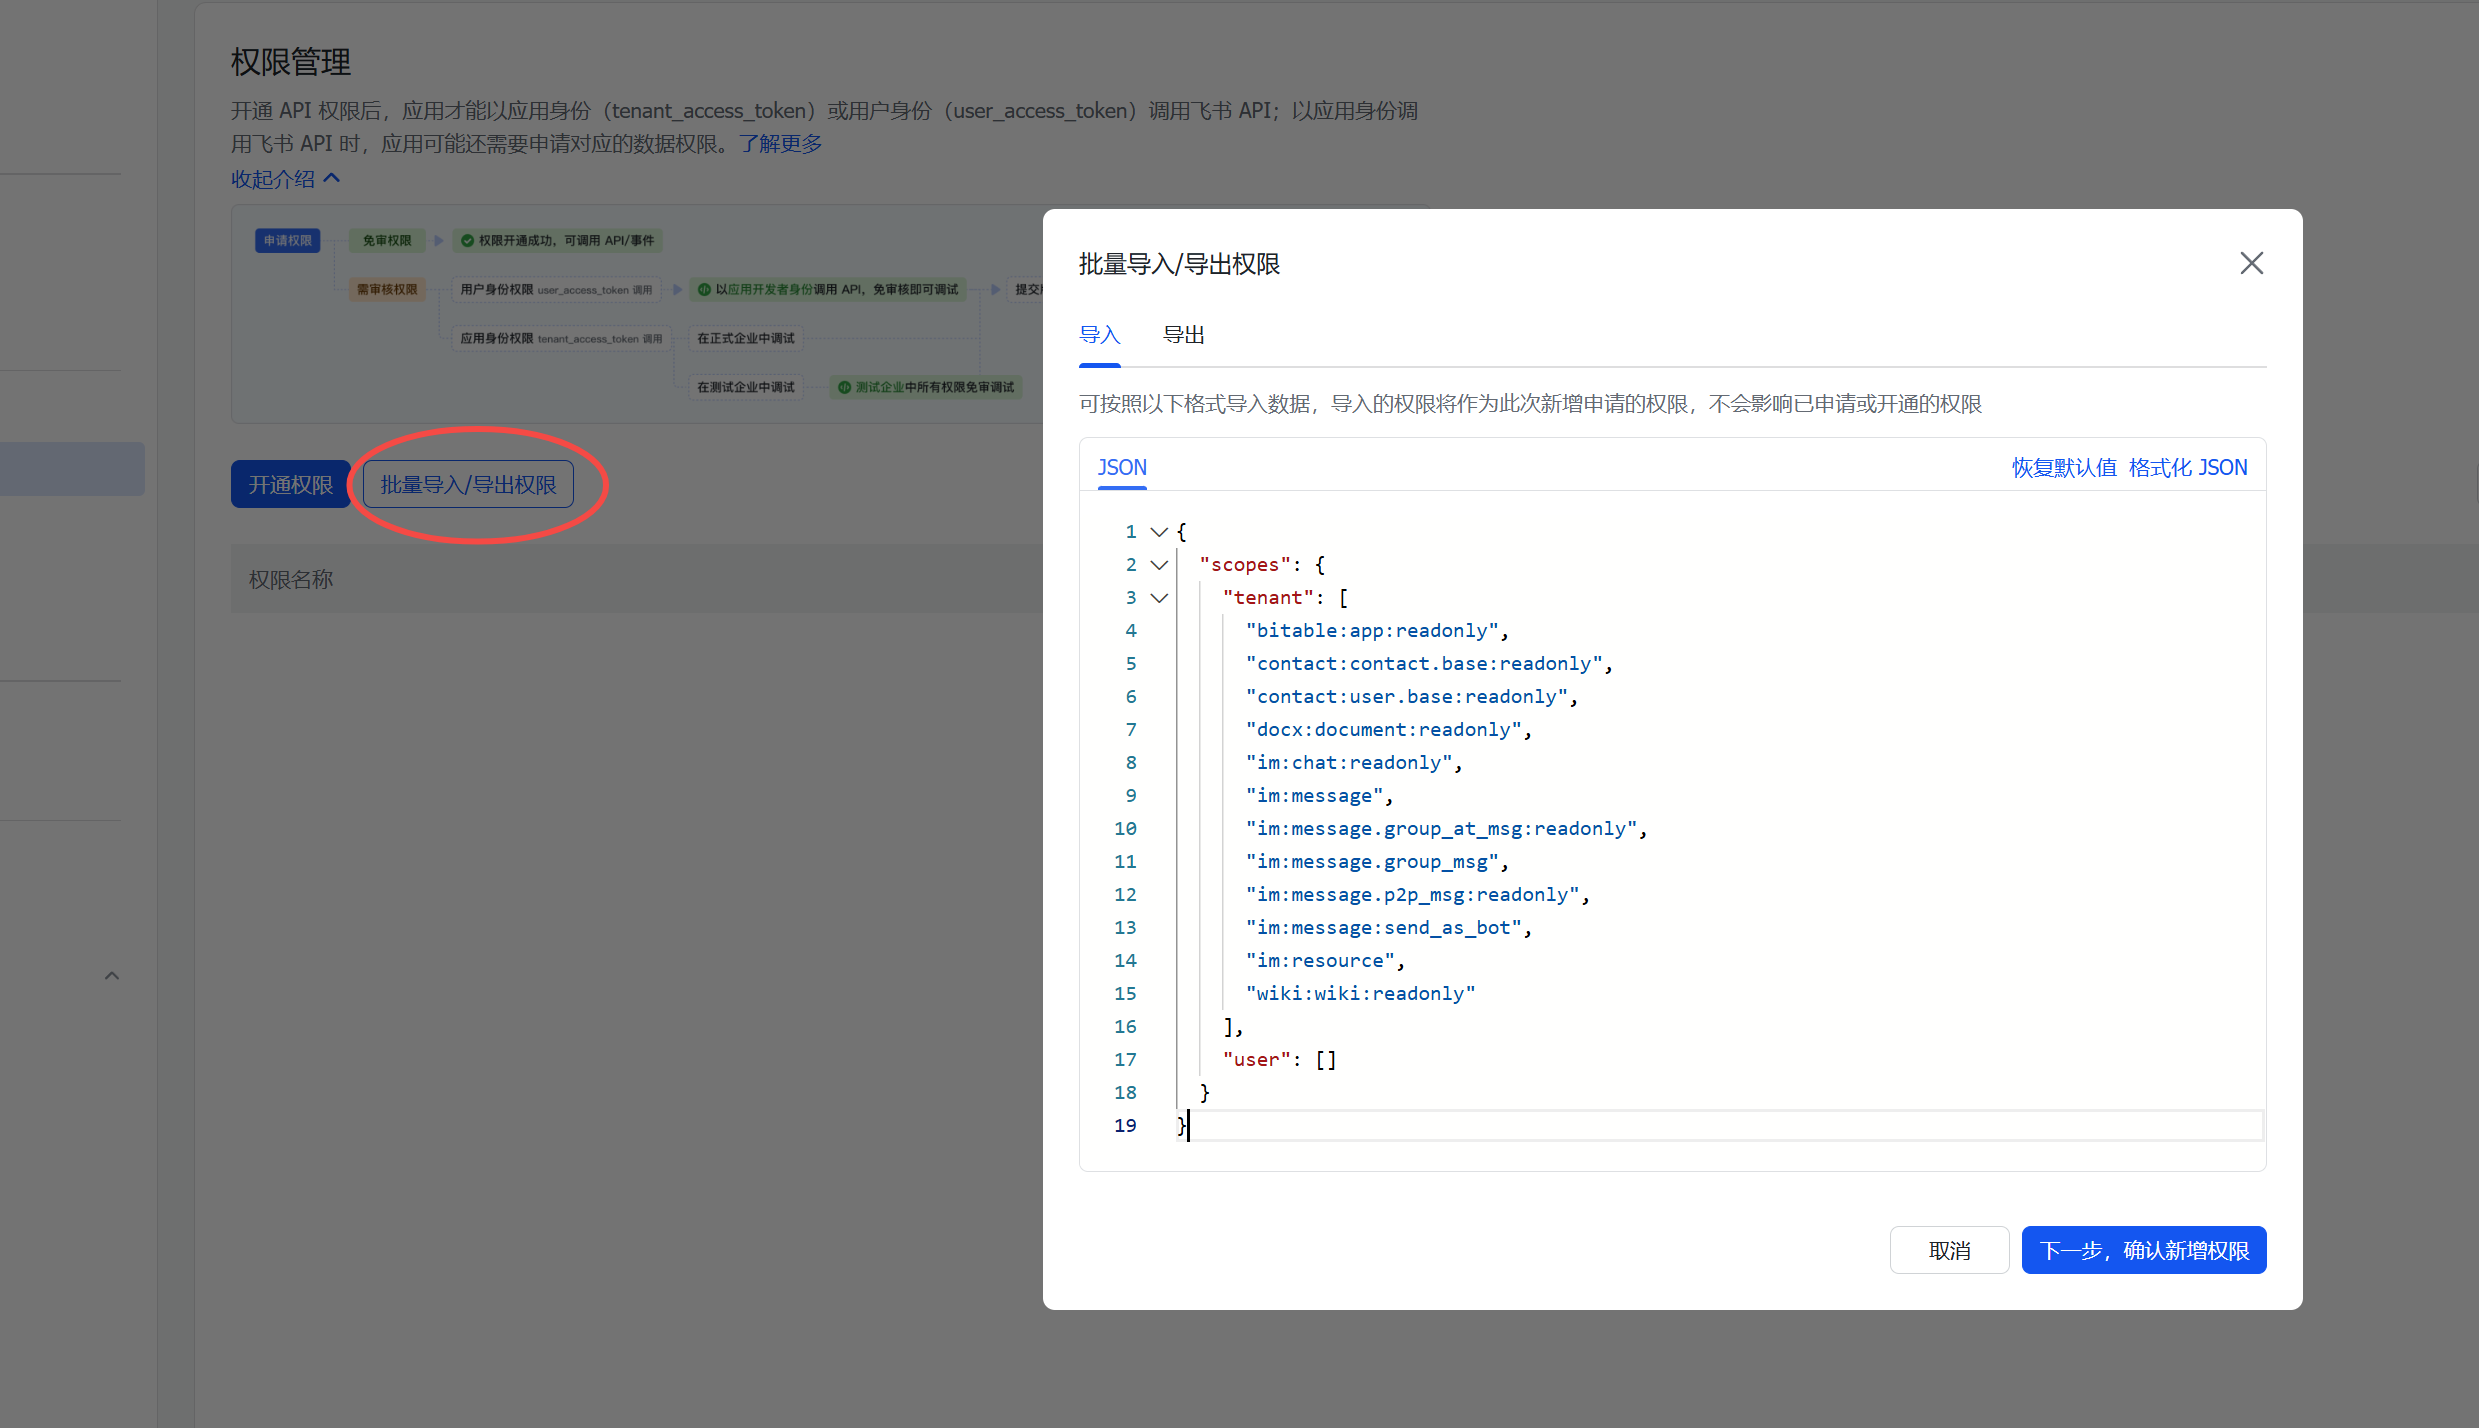Place cursor on "user": [] line

click(x=1280, y=1060)
